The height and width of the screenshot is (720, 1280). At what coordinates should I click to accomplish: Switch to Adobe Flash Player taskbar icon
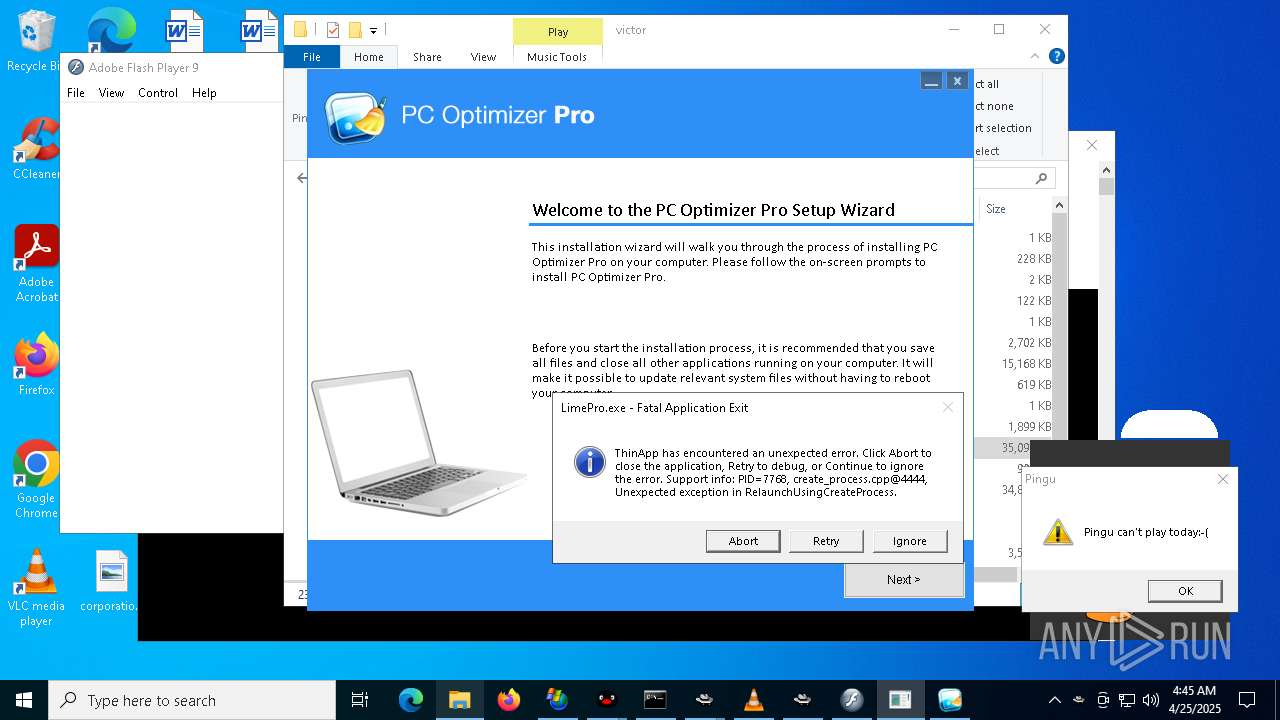[851, 700]
